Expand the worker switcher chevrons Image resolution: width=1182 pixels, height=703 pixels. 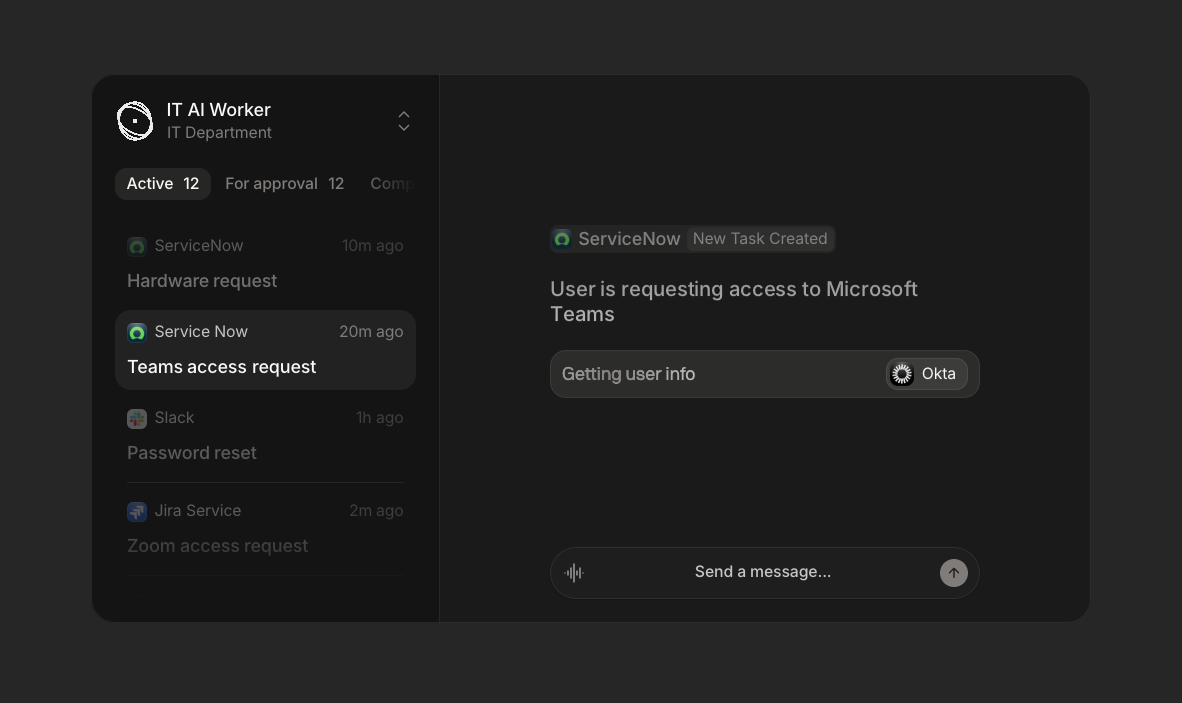pyautogui.click(x=404, y=121)
